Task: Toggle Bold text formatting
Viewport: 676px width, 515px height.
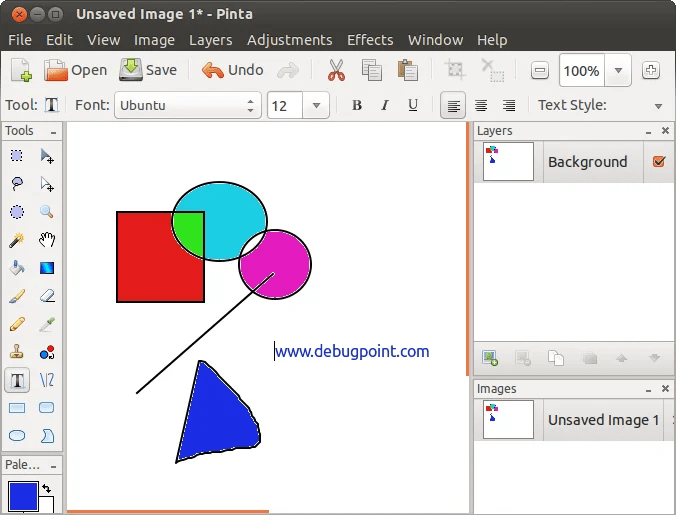Action: pos(357,105)
